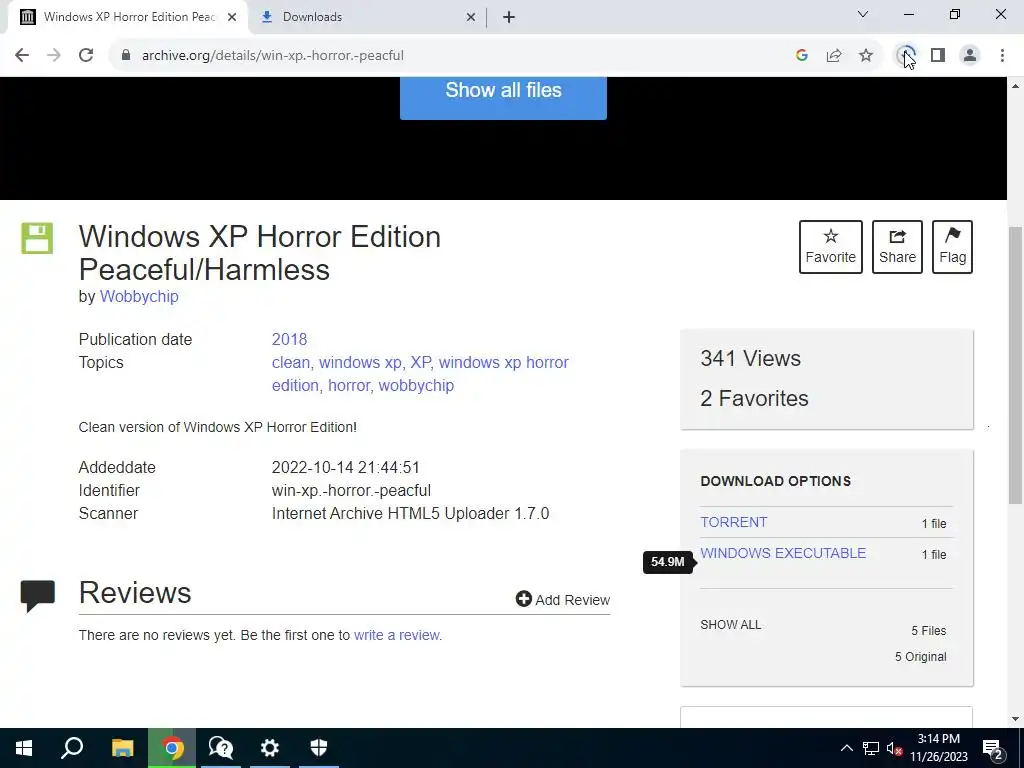Open the XP topic link

pyautogui.click(x=420, y=362)
